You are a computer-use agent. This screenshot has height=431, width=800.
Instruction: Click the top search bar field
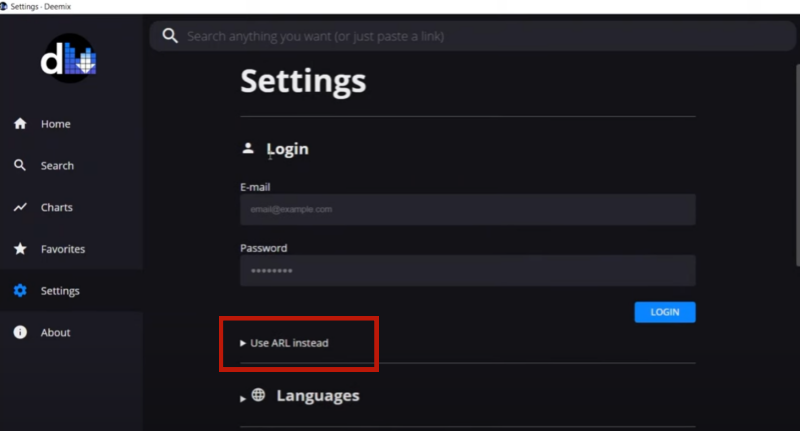click(x=472, y=36)
